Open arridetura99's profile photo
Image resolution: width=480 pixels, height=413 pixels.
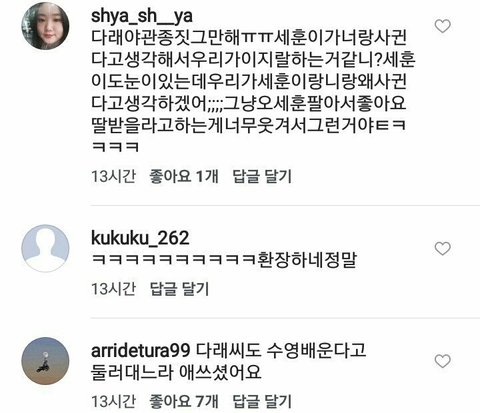point(45,361)
